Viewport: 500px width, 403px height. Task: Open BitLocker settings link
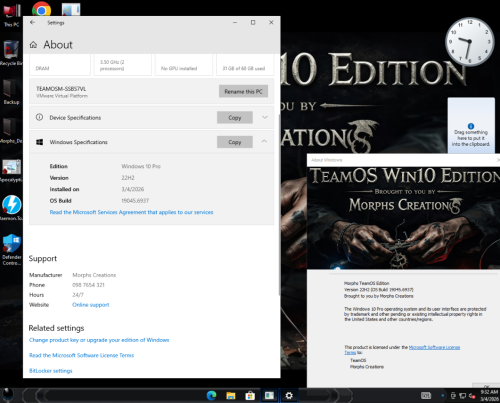(x=51, y=371)
